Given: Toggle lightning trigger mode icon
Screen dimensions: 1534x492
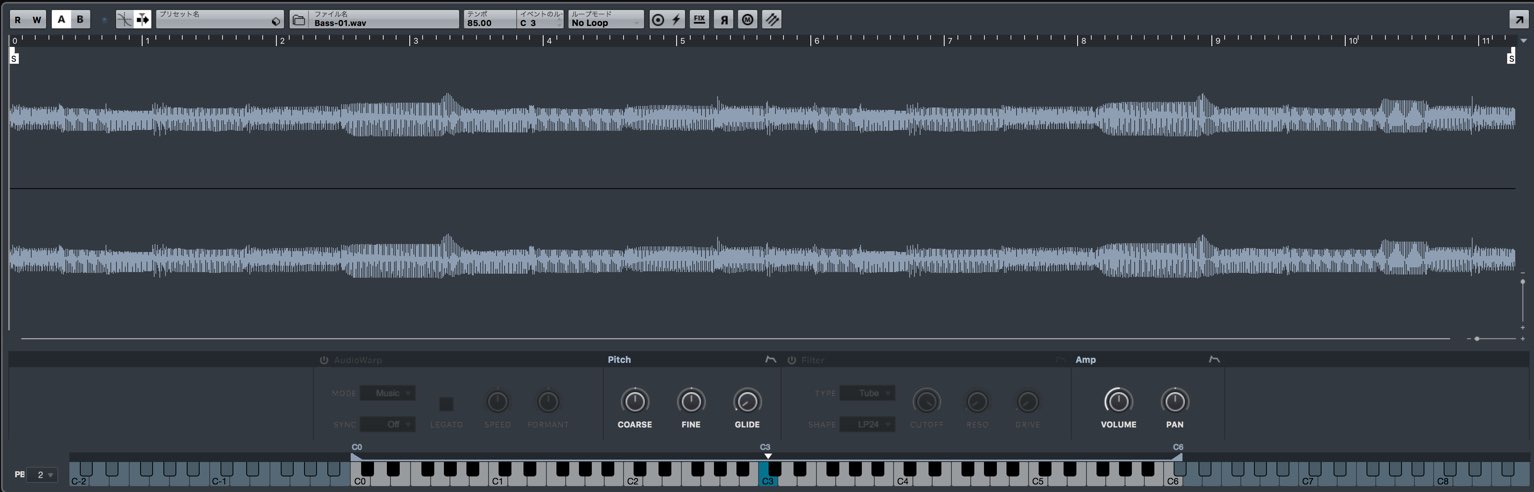Looking at the screenshot, I should [x=676, y=20].
